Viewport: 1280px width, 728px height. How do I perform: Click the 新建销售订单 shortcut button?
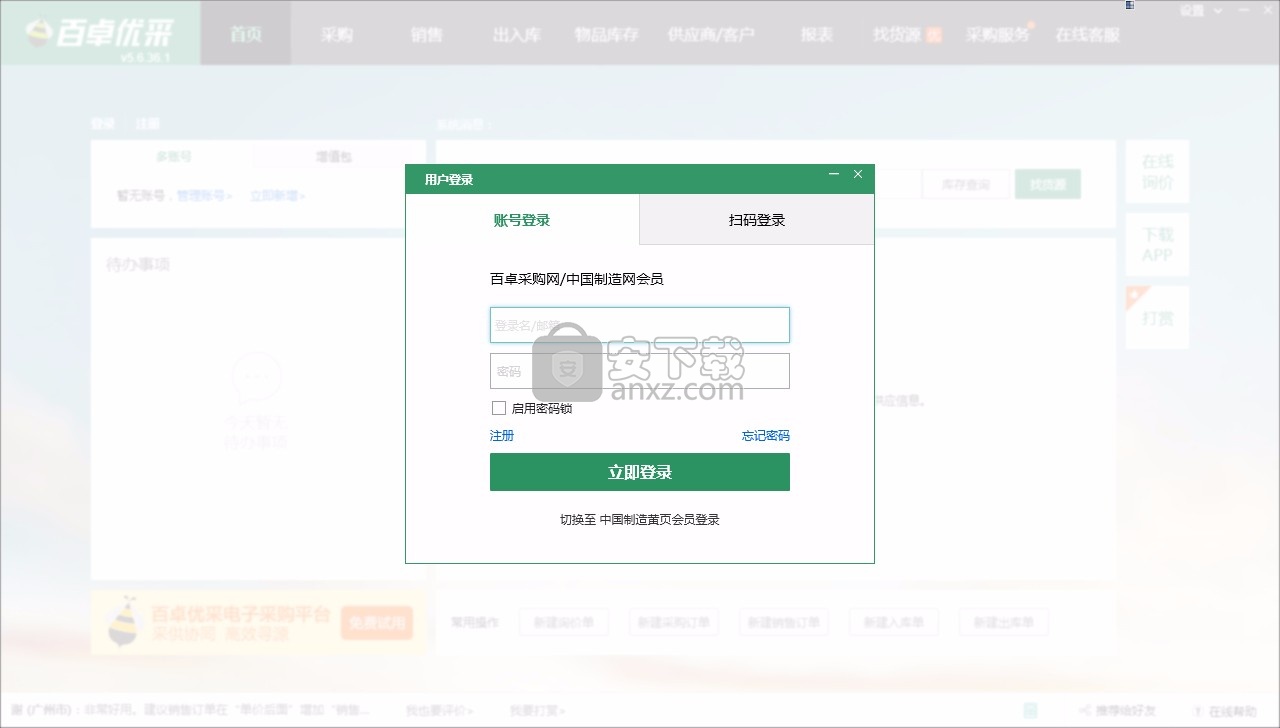(785, 622)
